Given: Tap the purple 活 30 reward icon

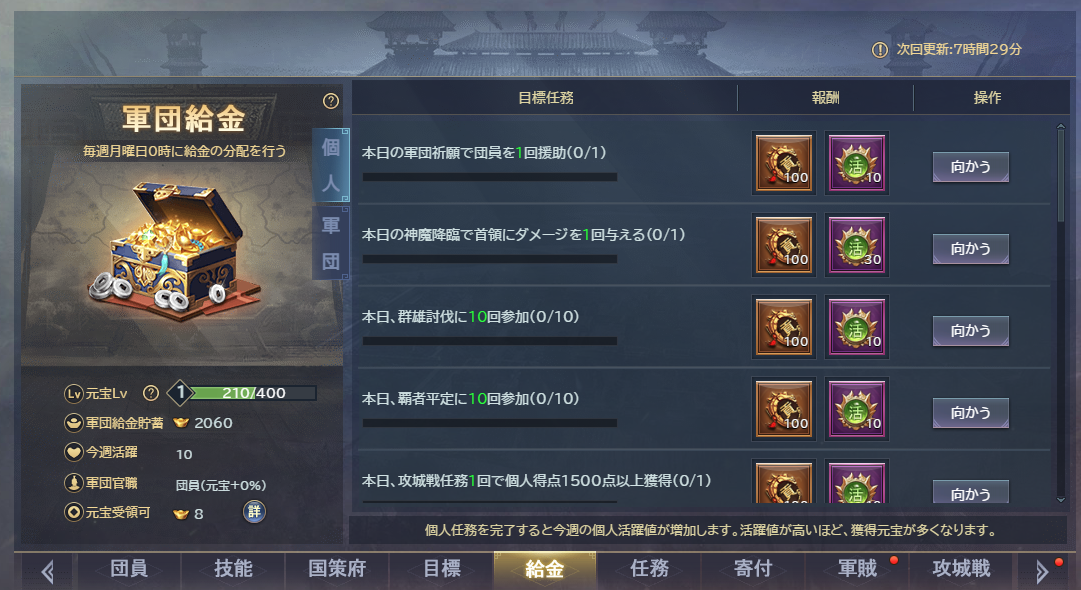Looking at the screenshot, I should [856, 245].
